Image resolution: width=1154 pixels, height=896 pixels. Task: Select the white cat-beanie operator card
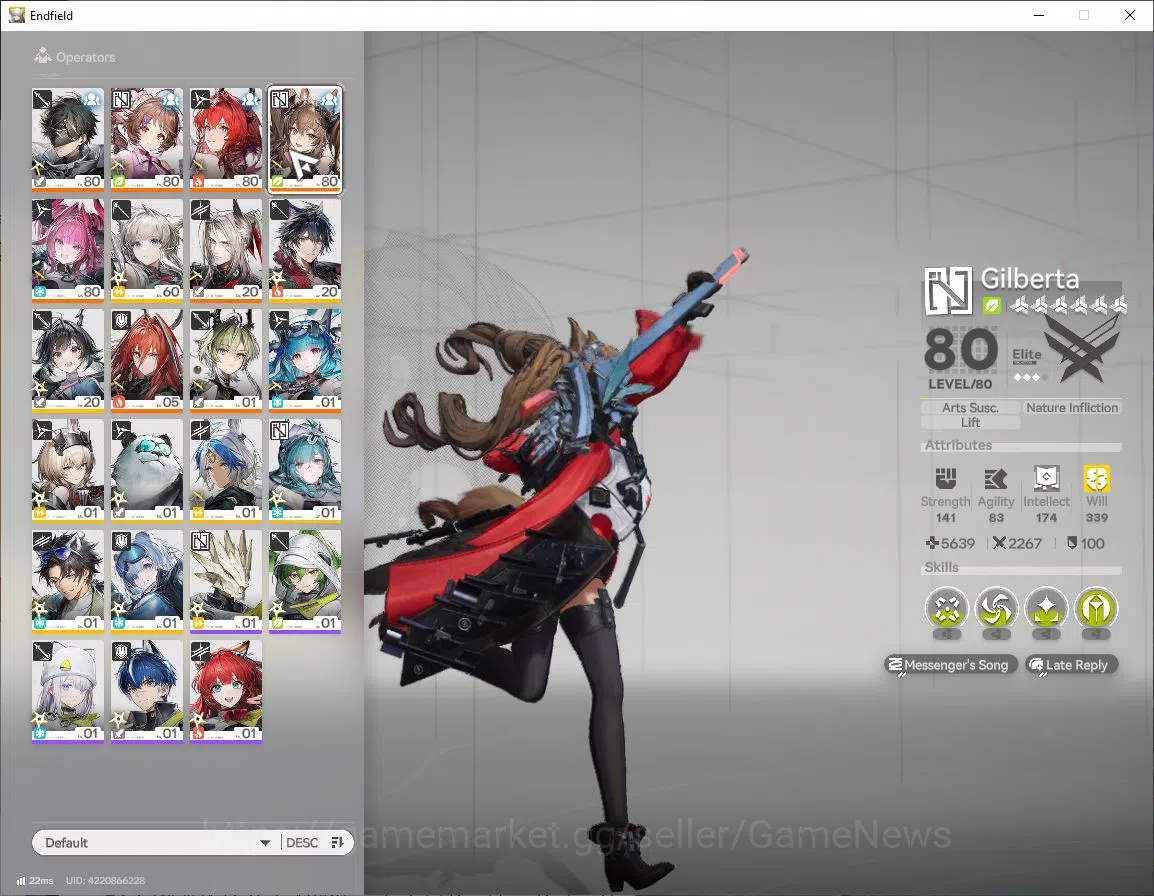(68, 691)
